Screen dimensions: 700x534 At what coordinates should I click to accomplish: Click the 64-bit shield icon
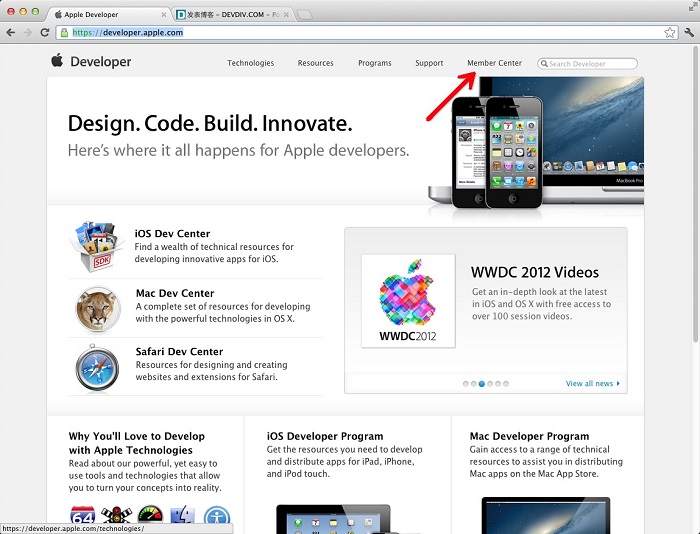[x=83, y=515]
